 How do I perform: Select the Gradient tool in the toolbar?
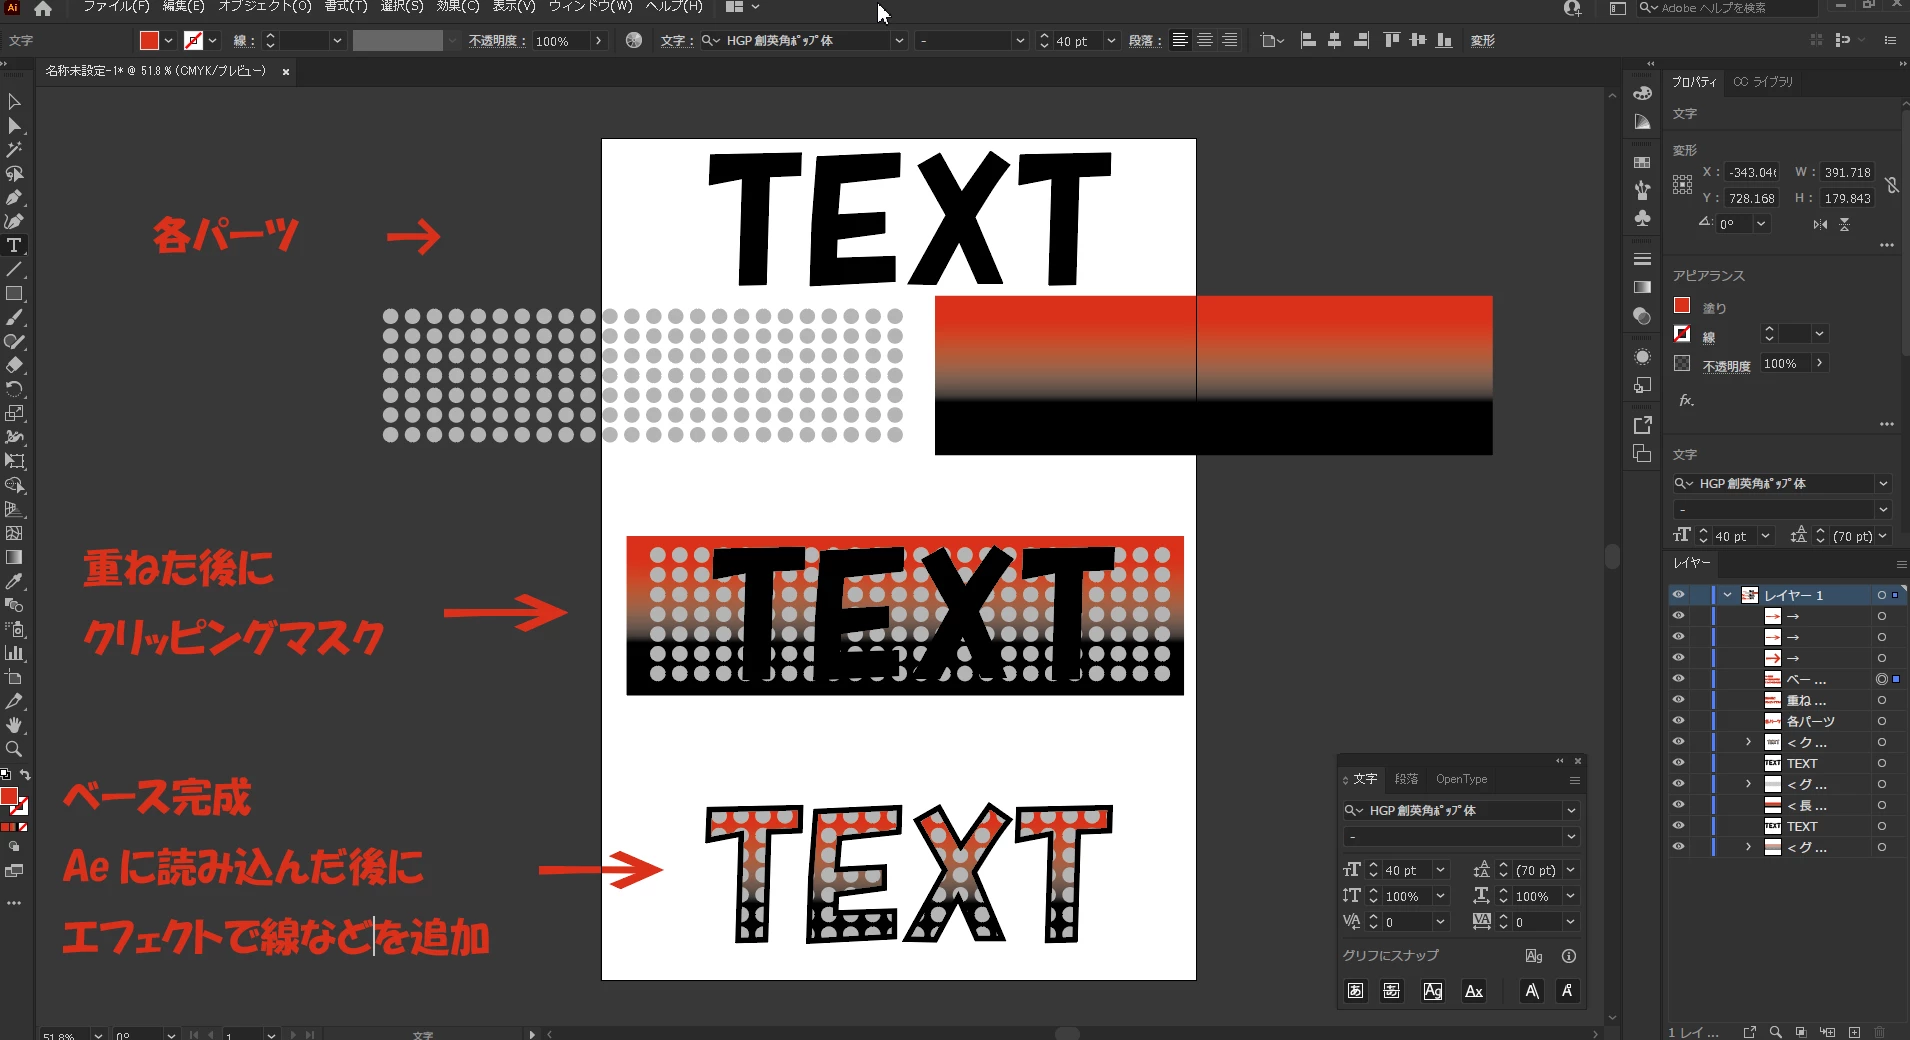tap(14, 558)
